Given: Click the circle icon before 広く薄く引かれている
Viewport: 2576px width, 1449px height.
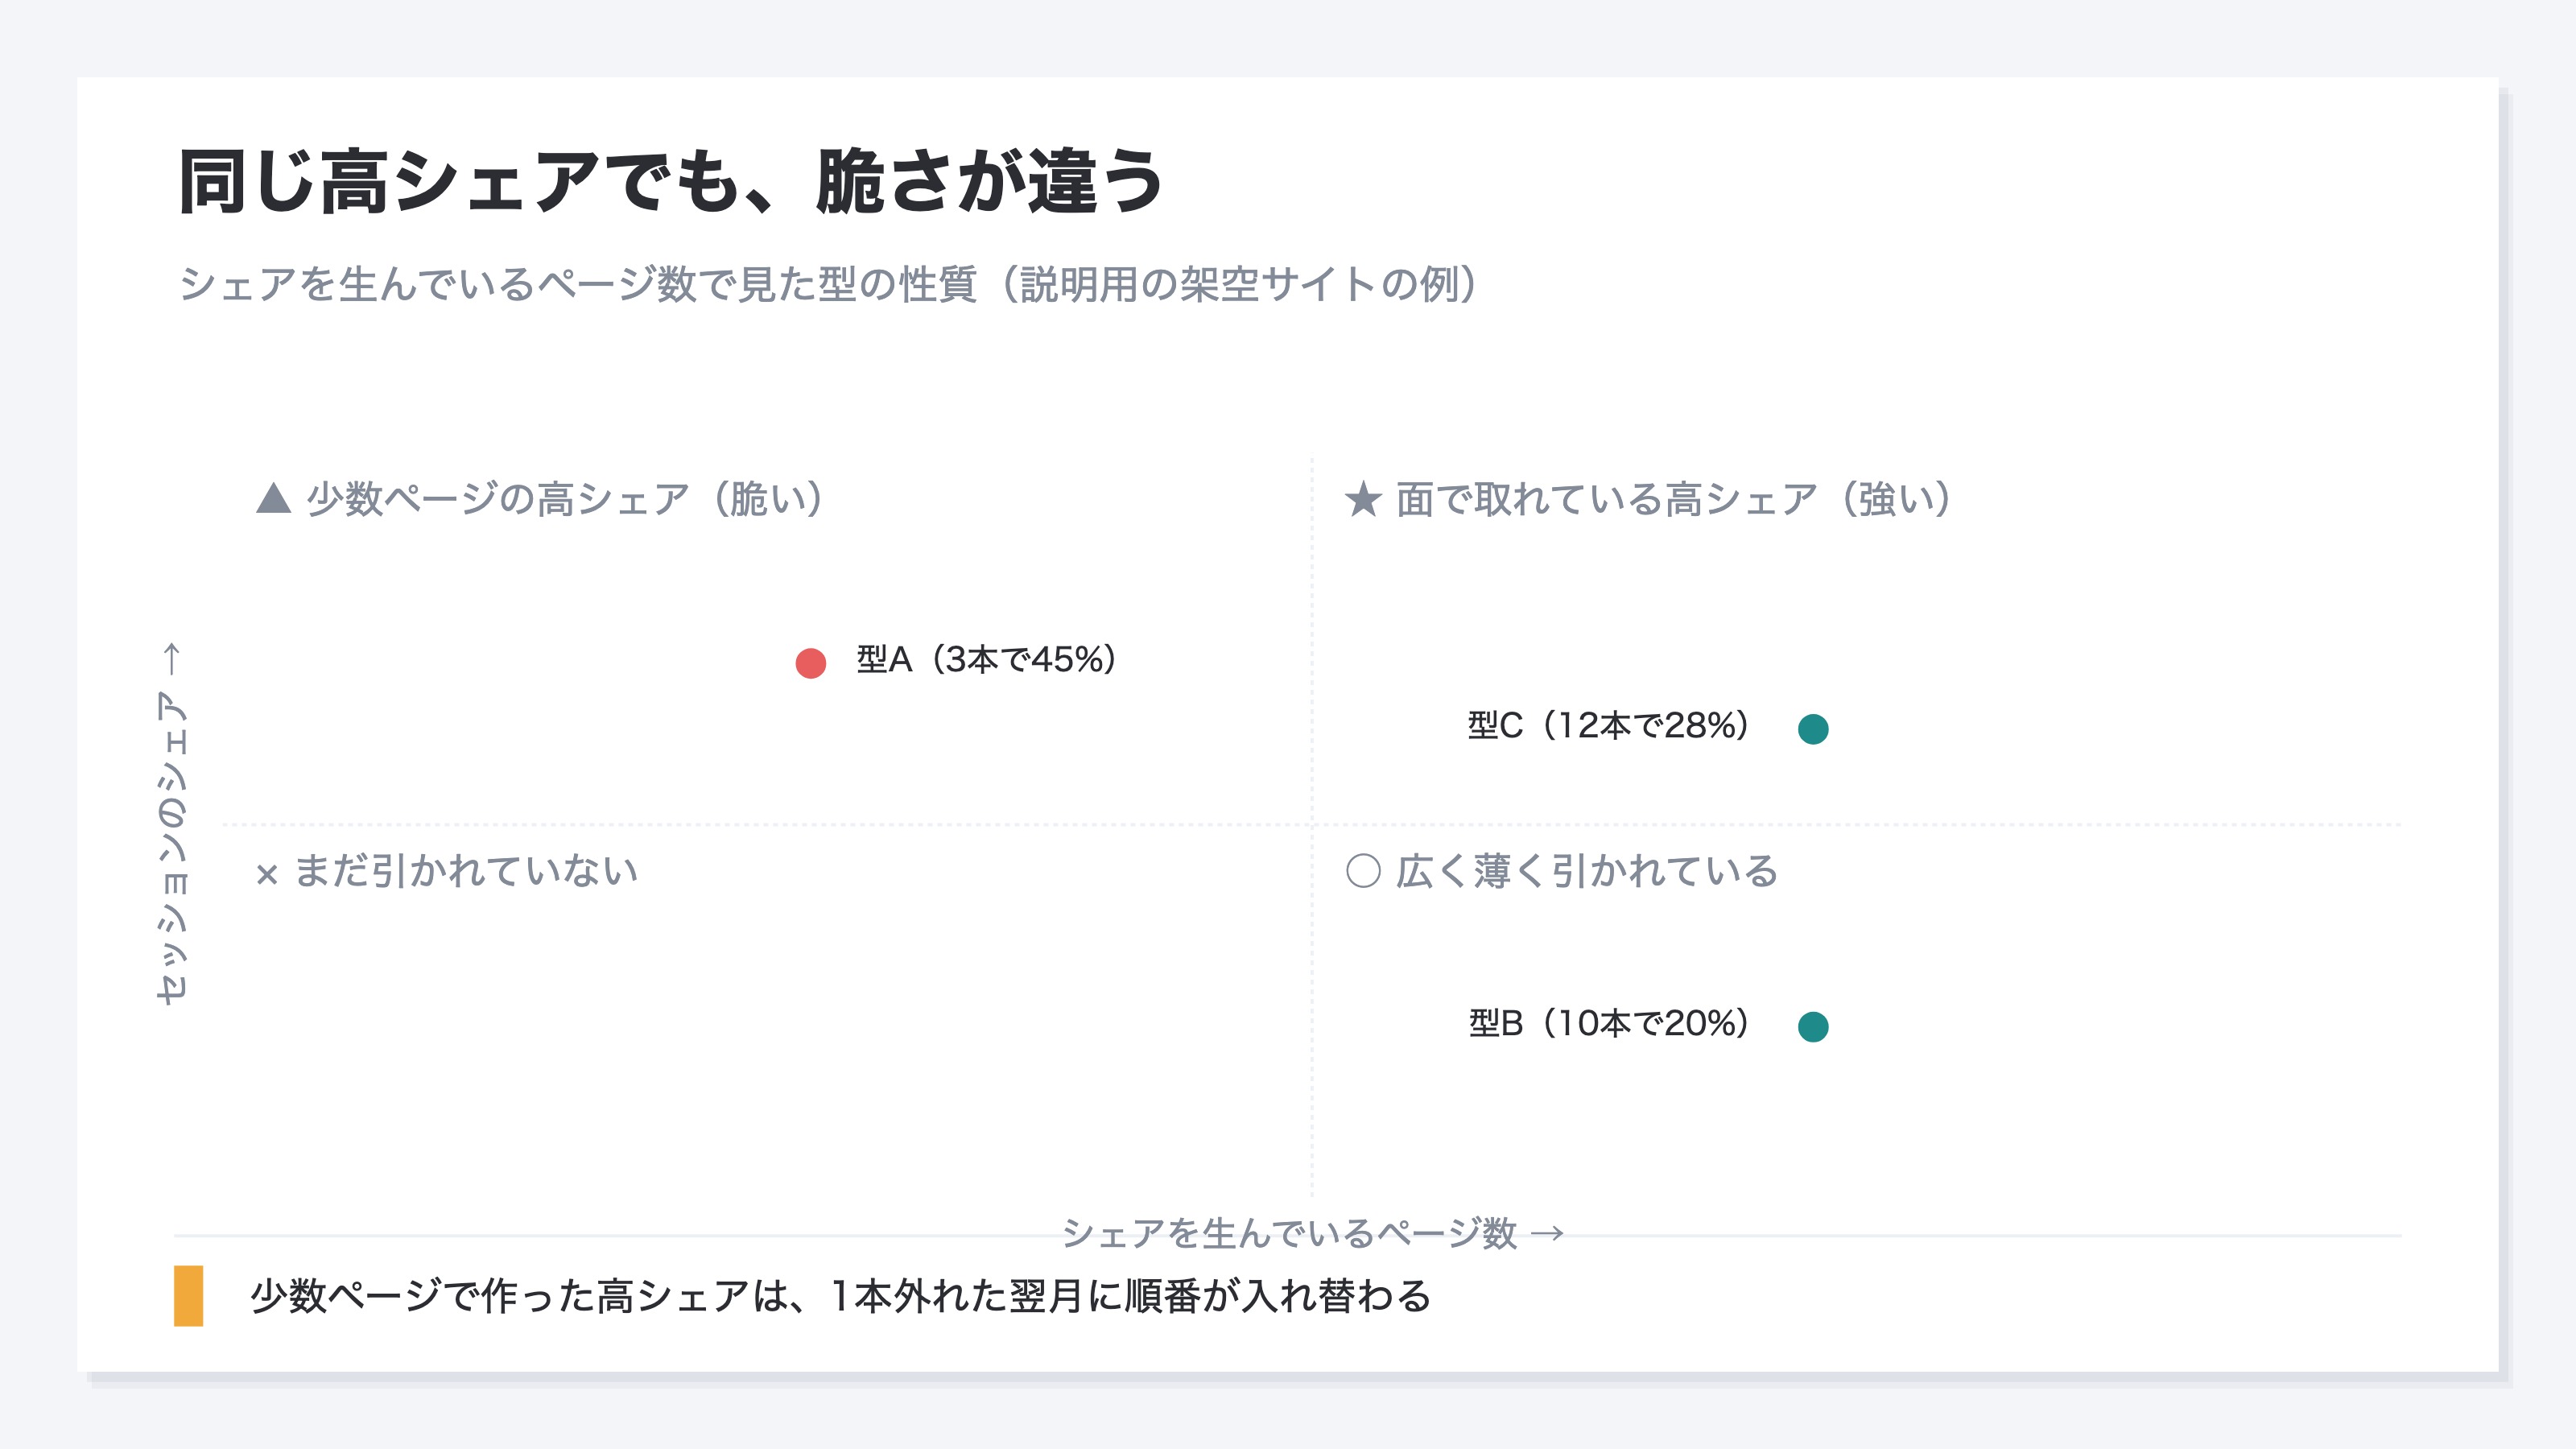Looking at the screenshot, I should [x=1363, y=871].
